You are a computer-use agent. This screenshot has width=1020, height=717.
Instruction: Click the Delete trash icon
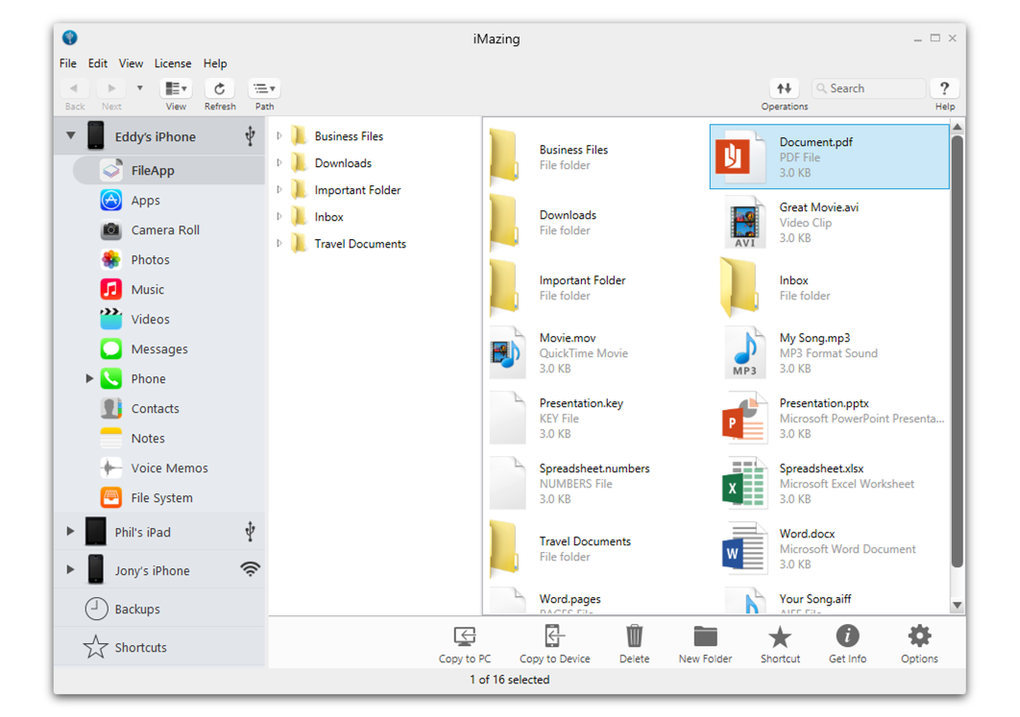(634, 636)
